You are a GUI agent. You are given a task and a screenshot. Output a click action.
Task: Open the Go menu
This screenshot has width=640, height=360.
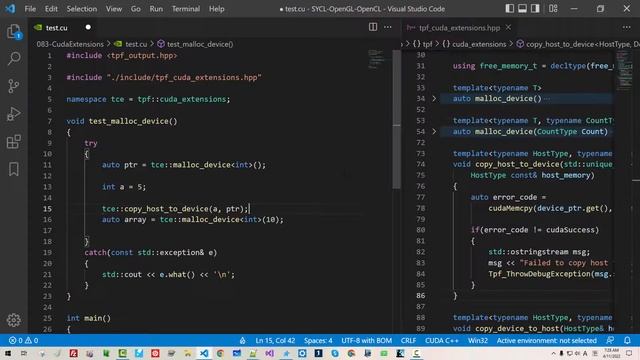coord(136,9)
